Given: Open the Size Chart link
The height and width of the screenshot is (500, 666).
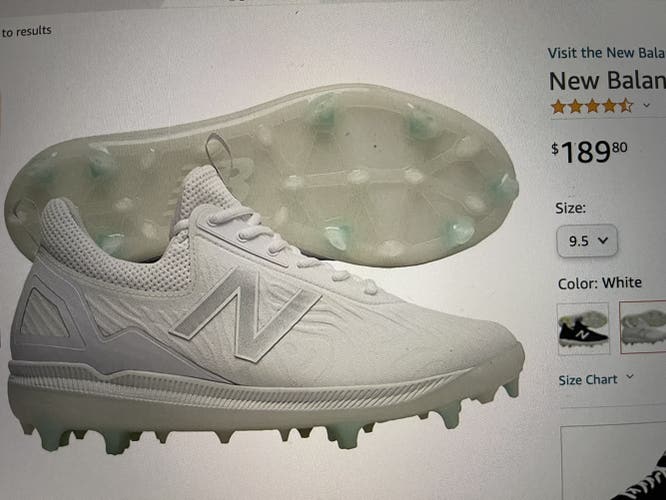Looking at the screenshot, I should (x=588, y=380).
